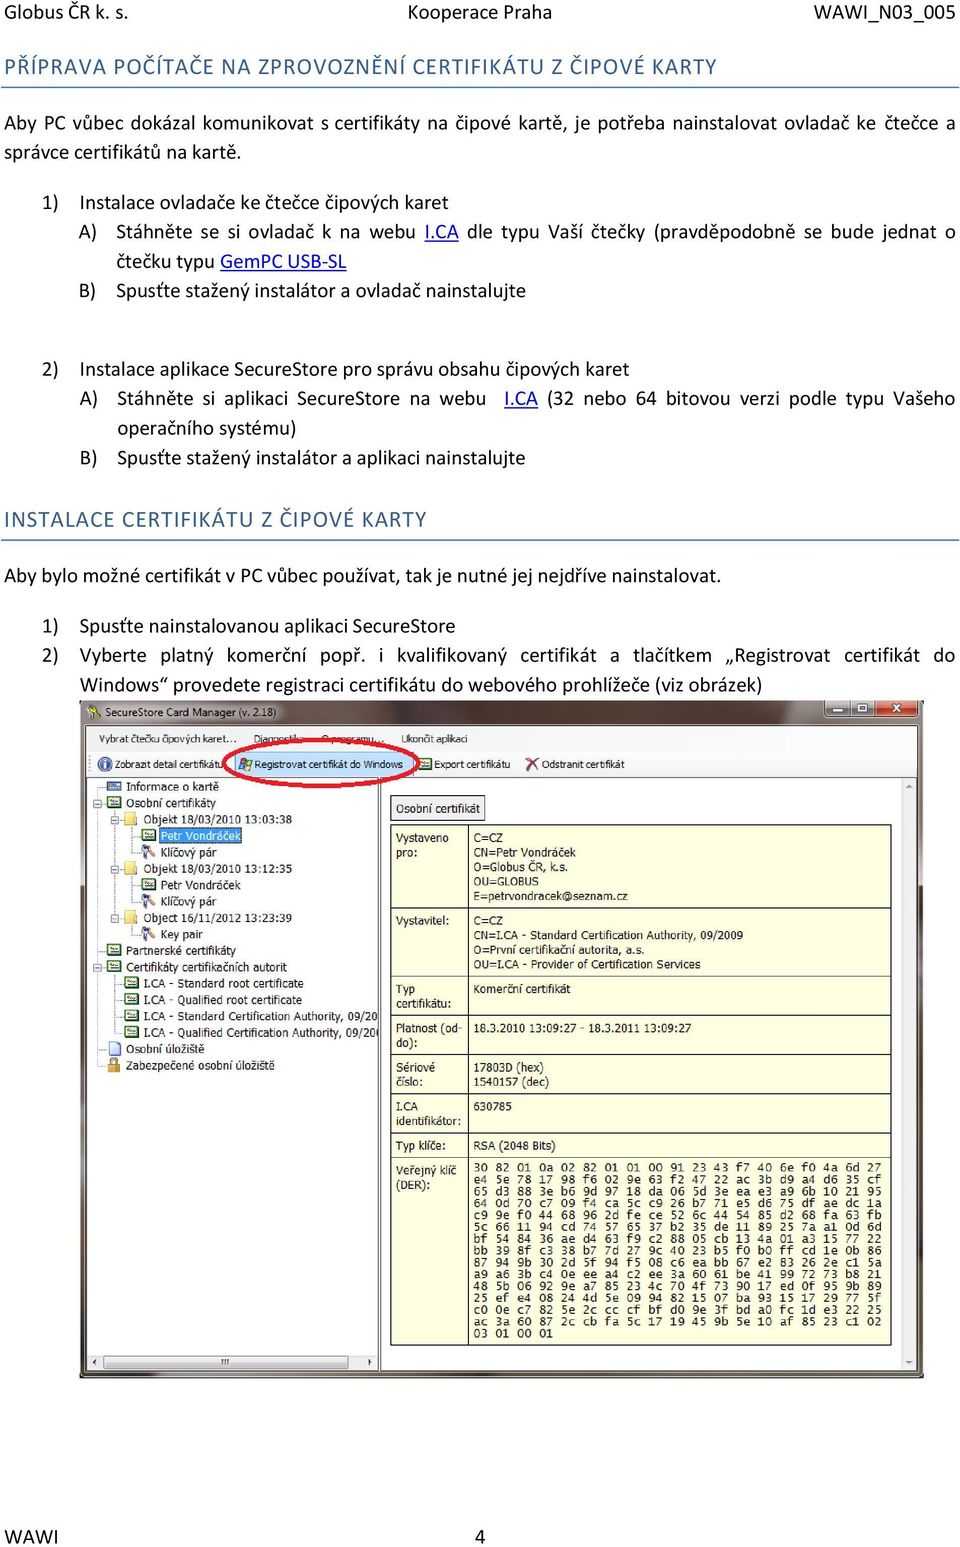Maximize the SecureStore Card Manager window
The image size is (960, 1547).
[862, 709]
